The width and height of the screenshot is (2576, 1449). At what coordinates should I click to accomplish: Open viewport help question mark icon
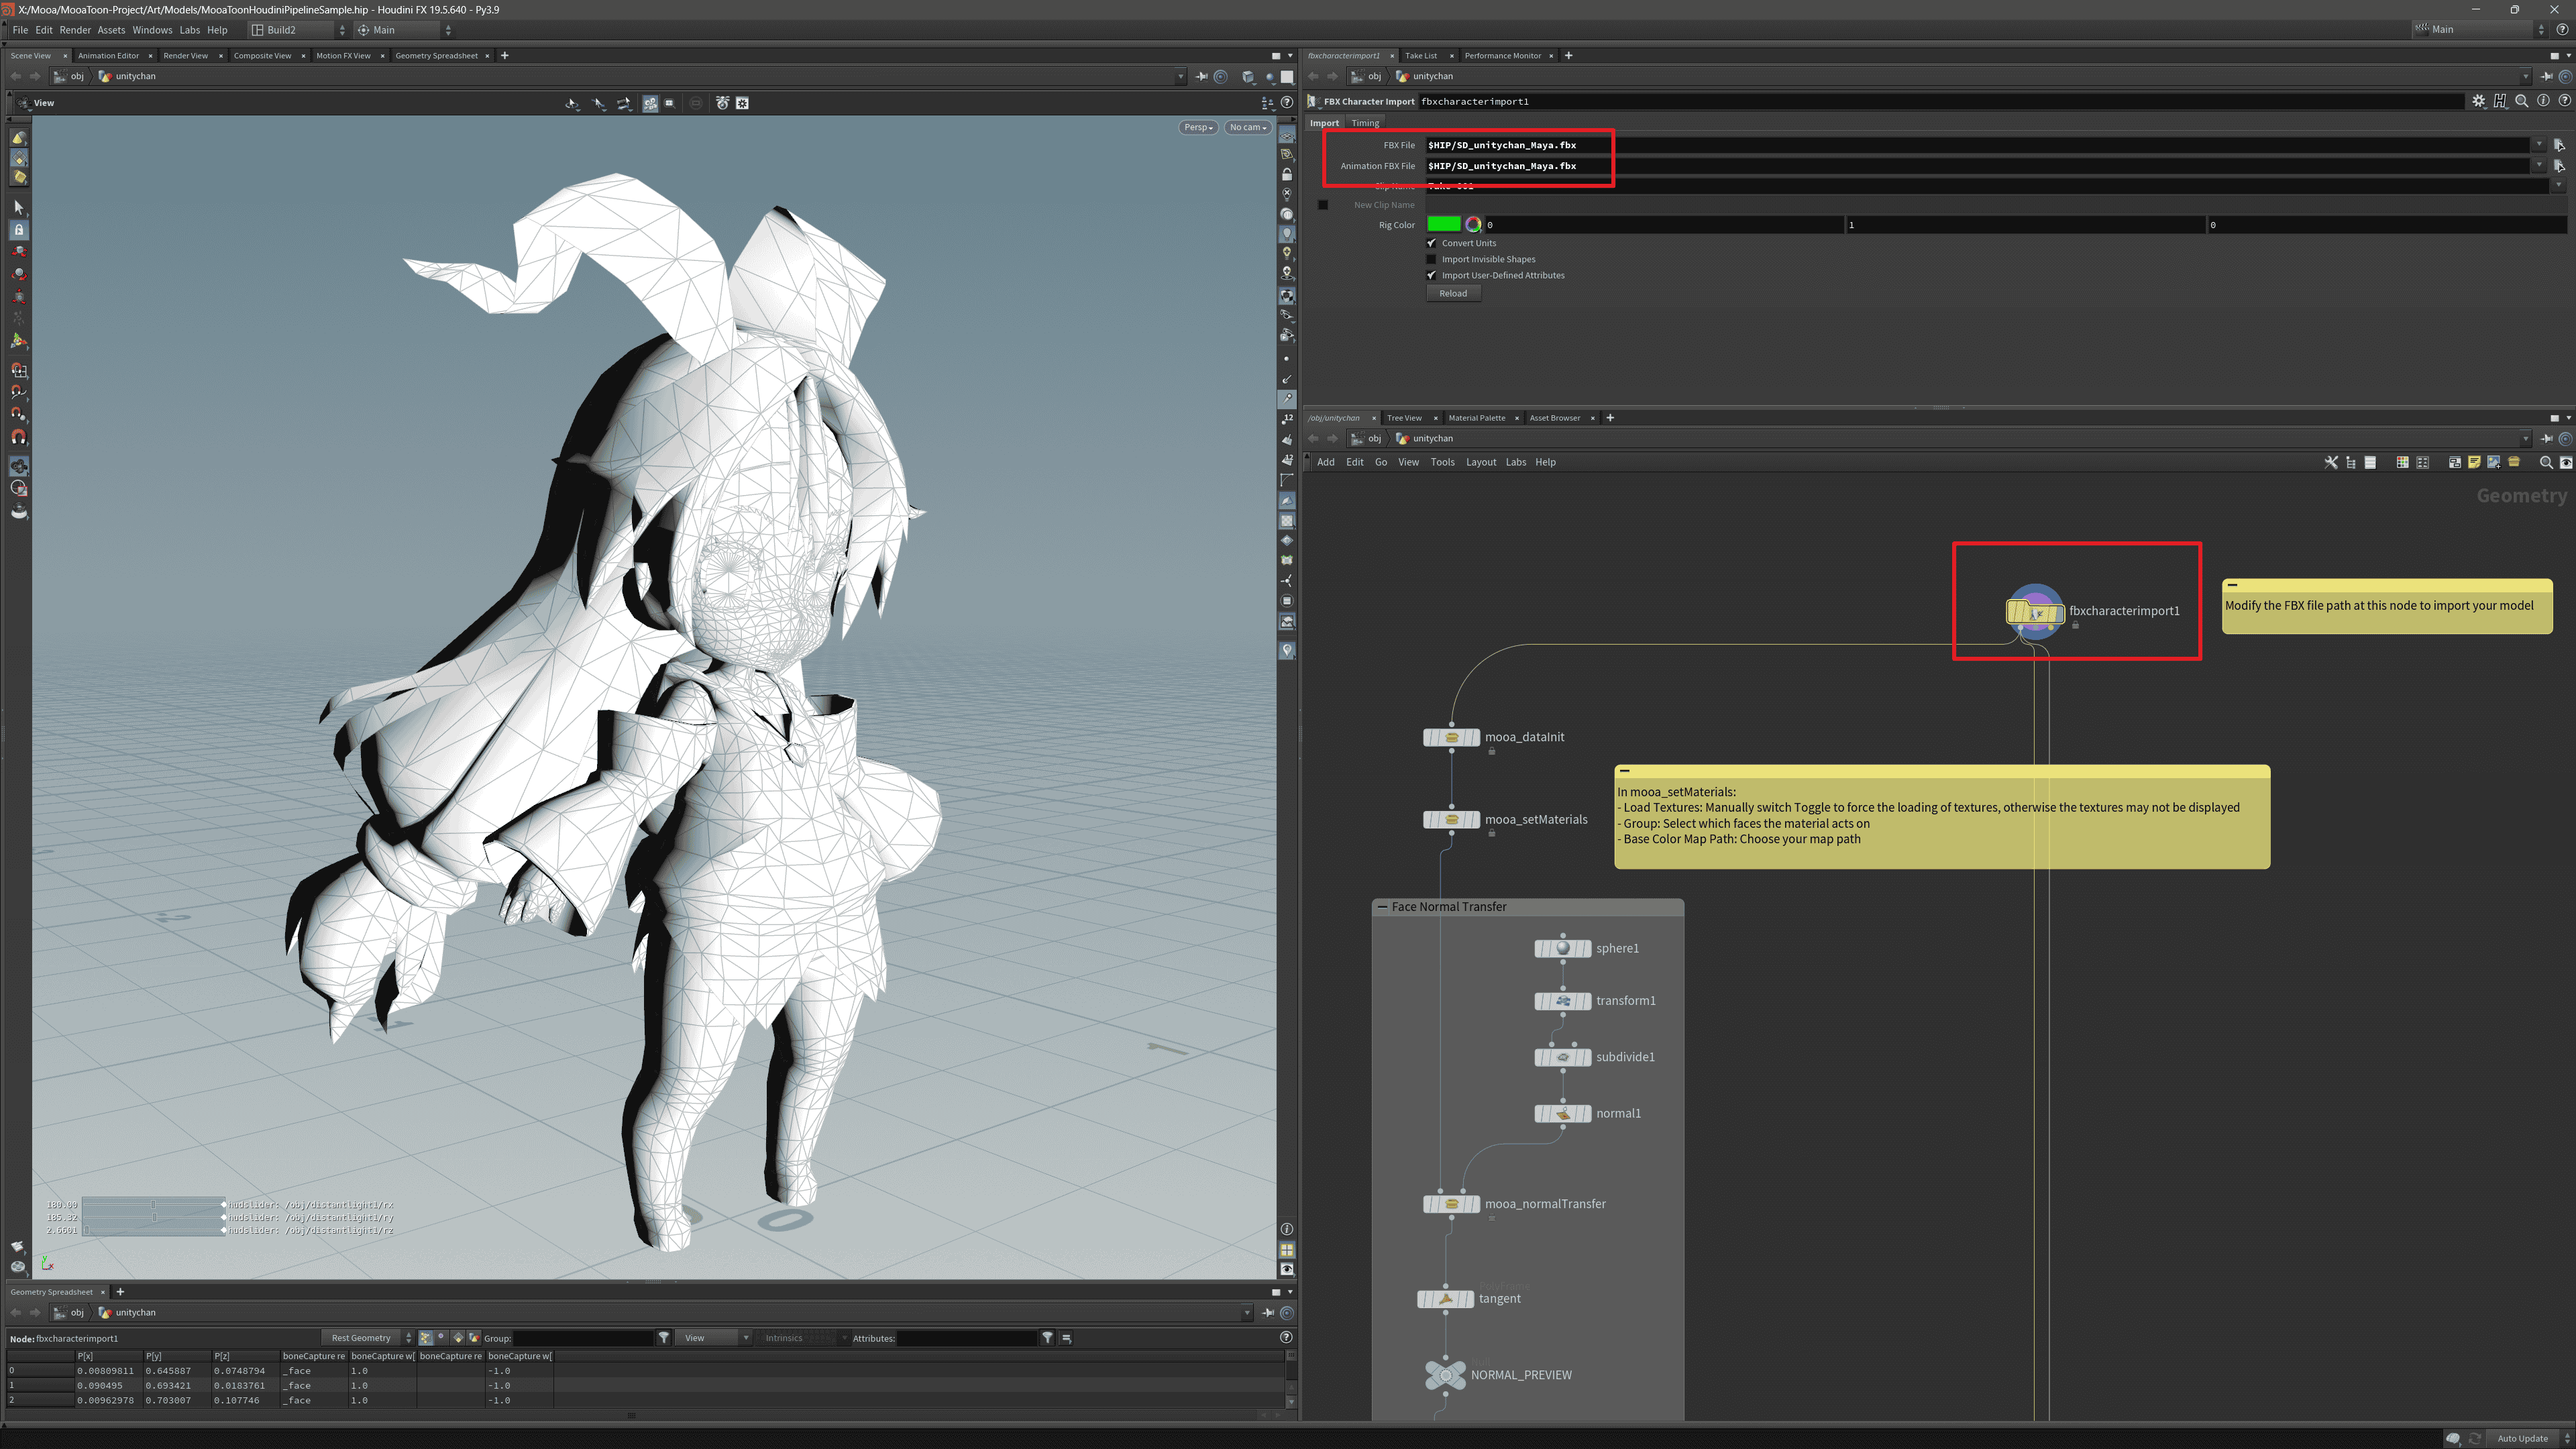[x=1287, y=102]
